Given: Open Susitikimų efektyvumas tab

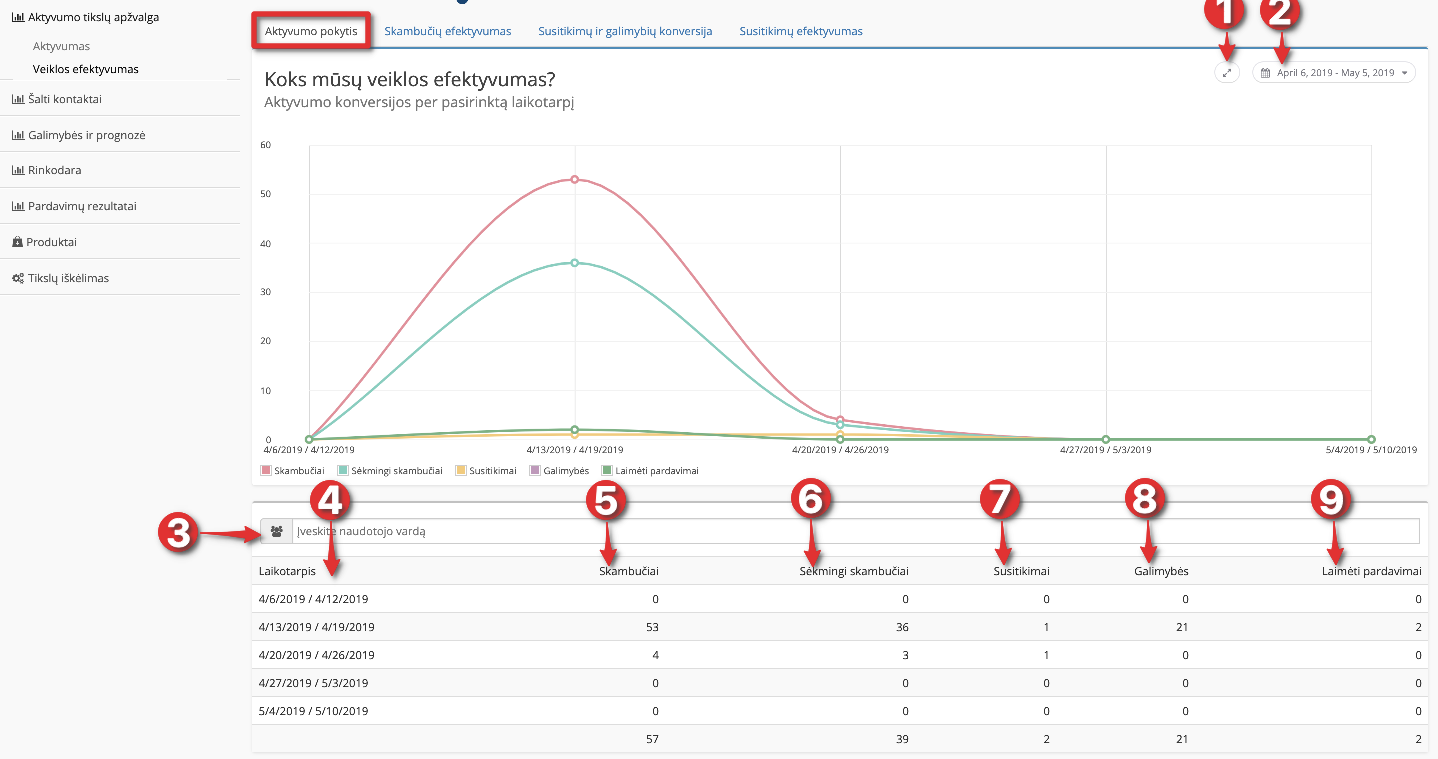Looking at the screenshot, I should click(801, 31).
